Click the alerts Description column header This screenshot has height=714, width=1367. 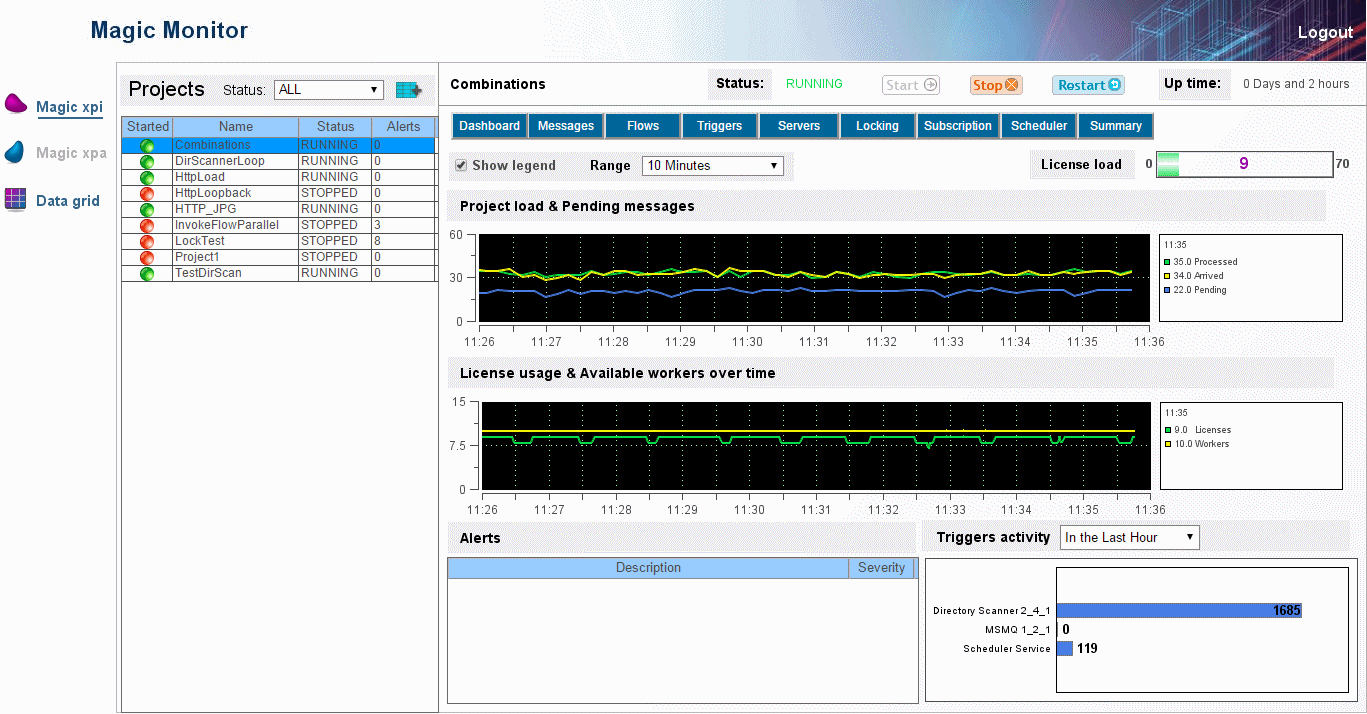pyautogui.click(x=648, y=568)
